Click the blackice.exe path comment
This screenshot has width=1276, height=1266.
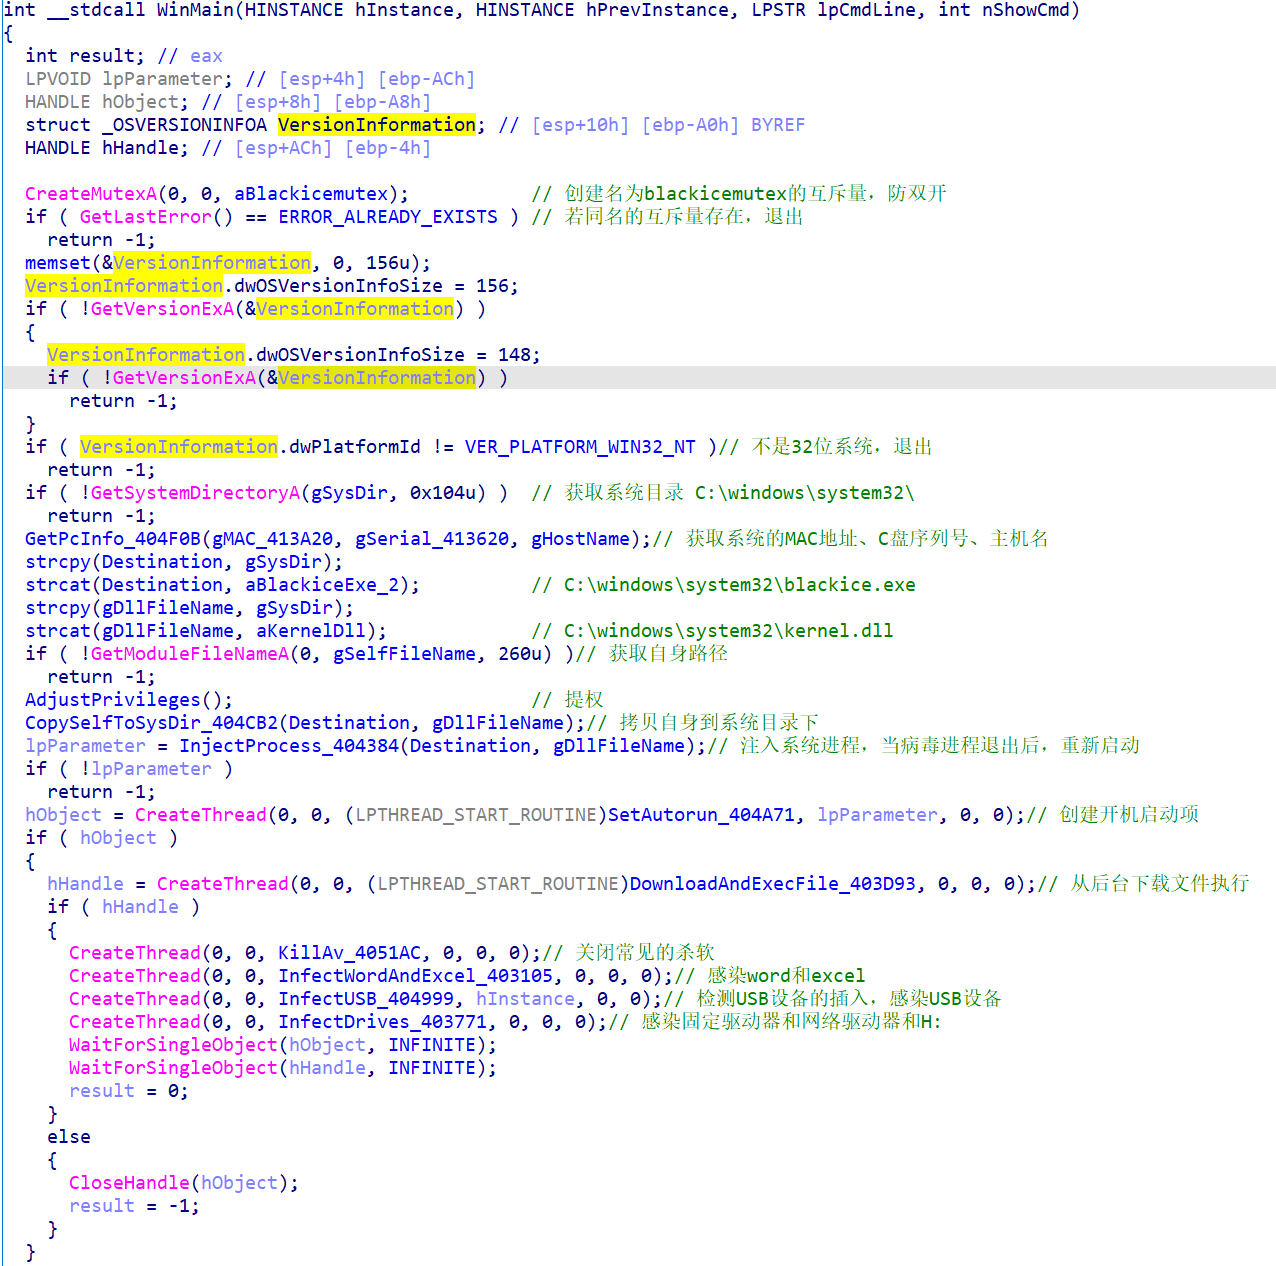pyautogui.click(x=723, y=585)
